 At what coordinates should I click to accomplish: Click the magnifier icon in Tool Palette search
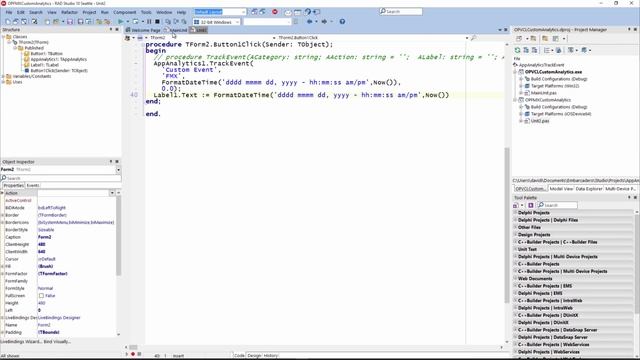tap(541, 205)
